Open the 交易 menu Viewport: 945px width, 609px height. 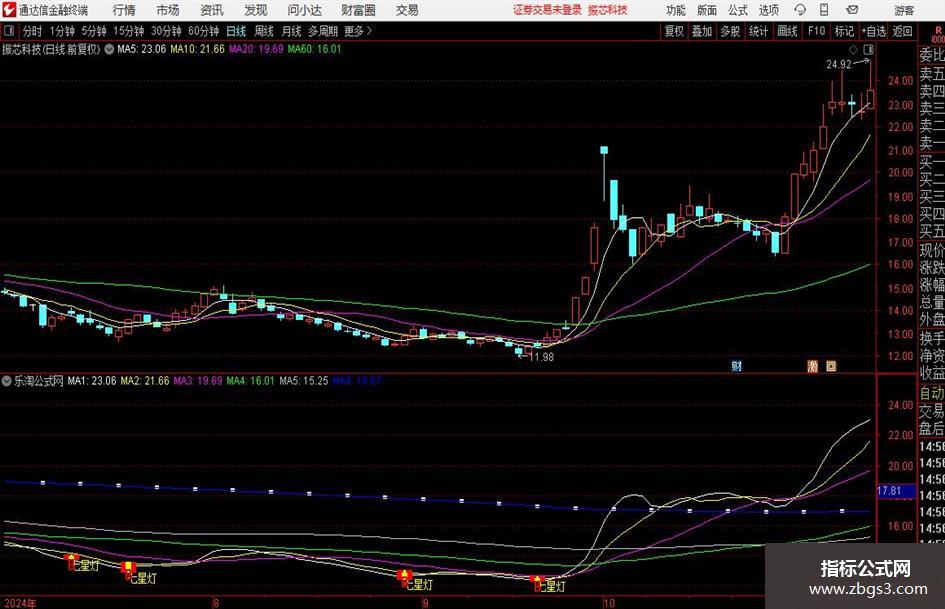pos(407,10)
